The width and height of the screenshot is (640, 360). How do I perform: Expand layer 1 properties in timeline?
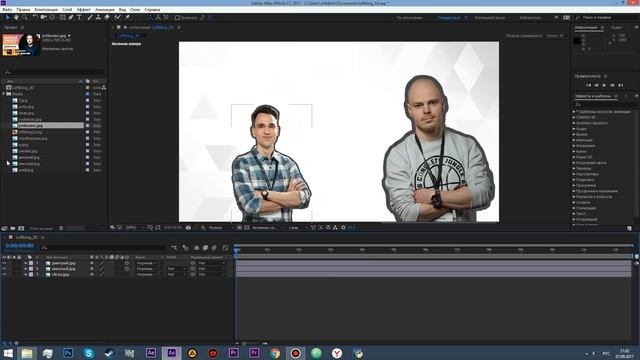coord(25,263)
